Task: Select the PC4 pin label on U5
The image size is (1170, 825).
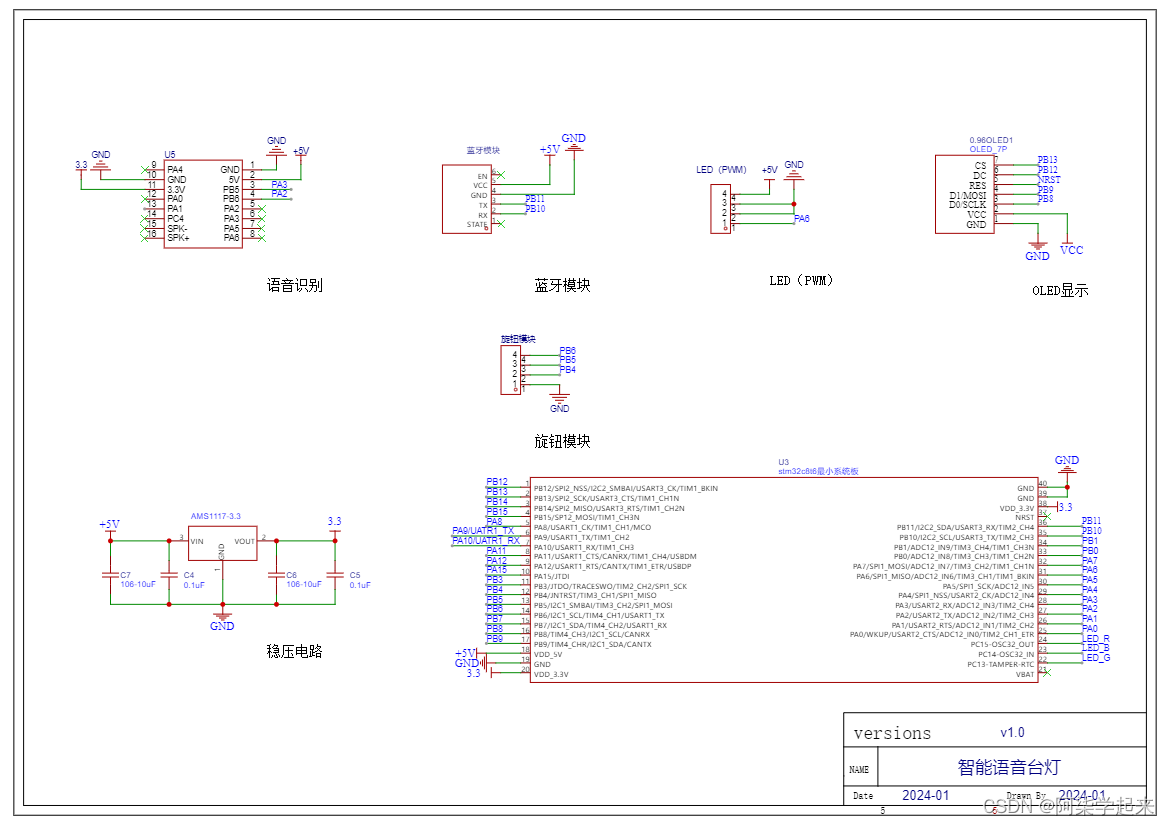Action: tap(175, 219)
